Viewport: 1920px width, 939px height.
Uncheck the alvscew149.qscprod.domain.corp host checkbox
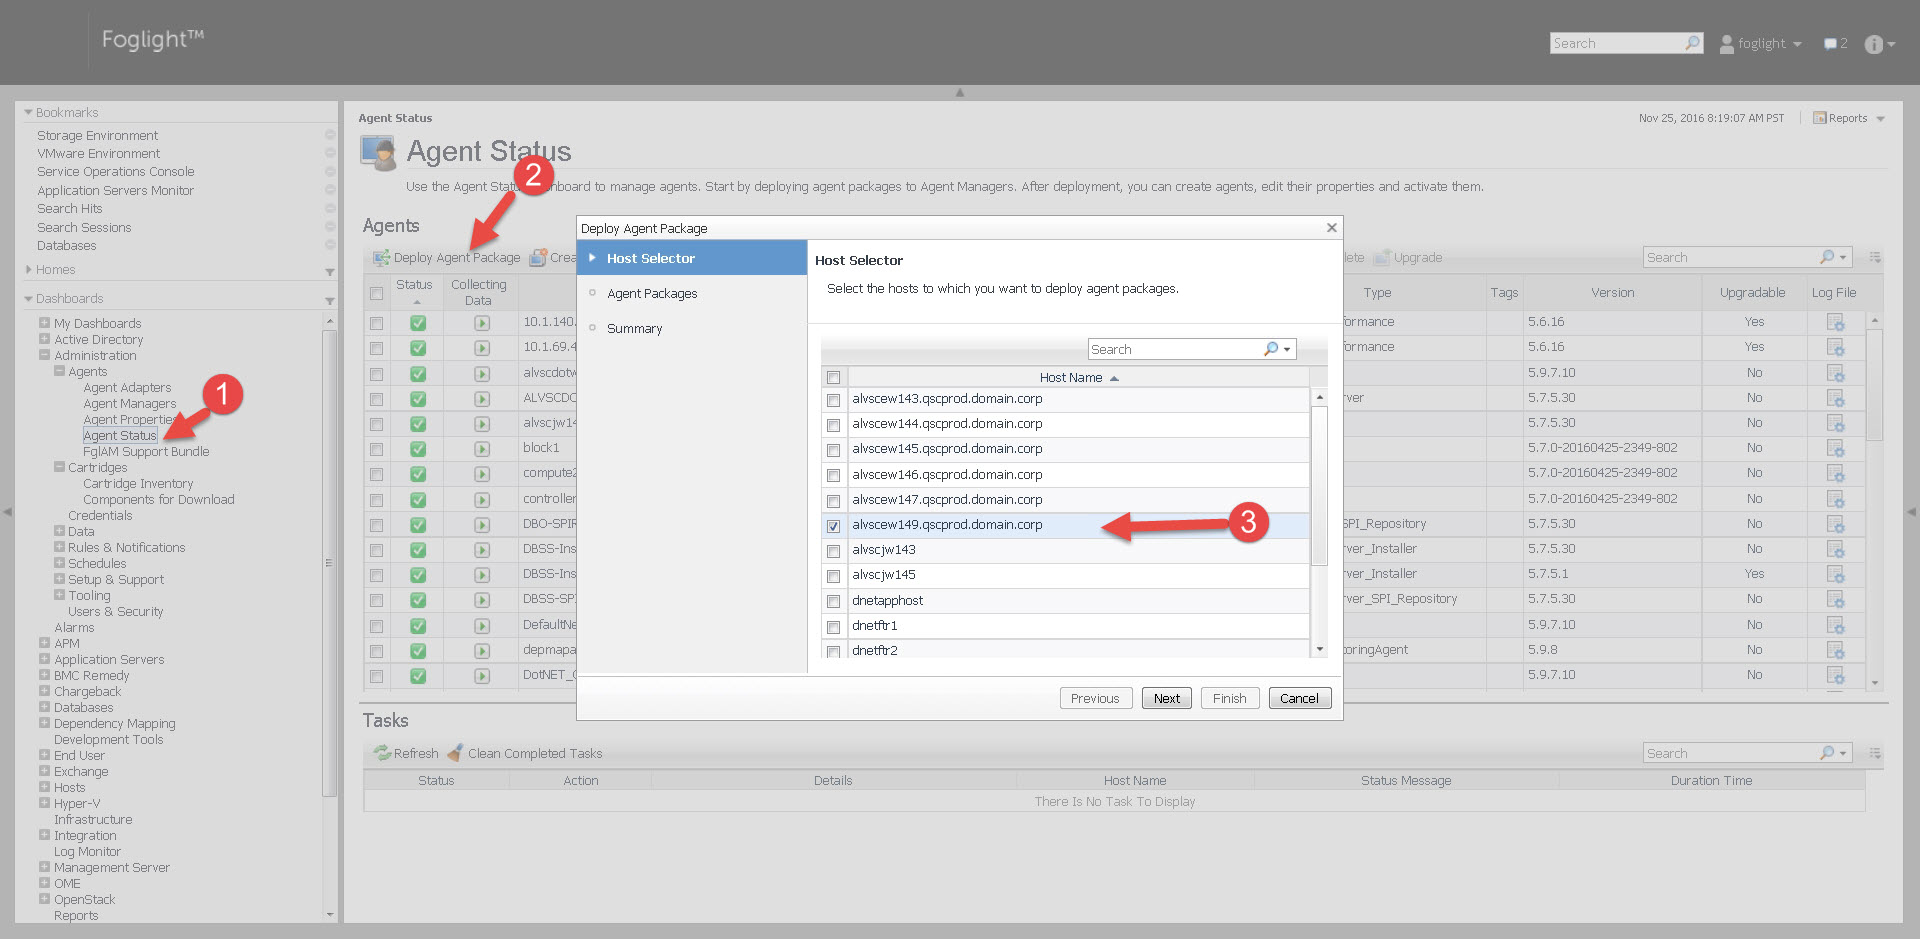point(833,526)
